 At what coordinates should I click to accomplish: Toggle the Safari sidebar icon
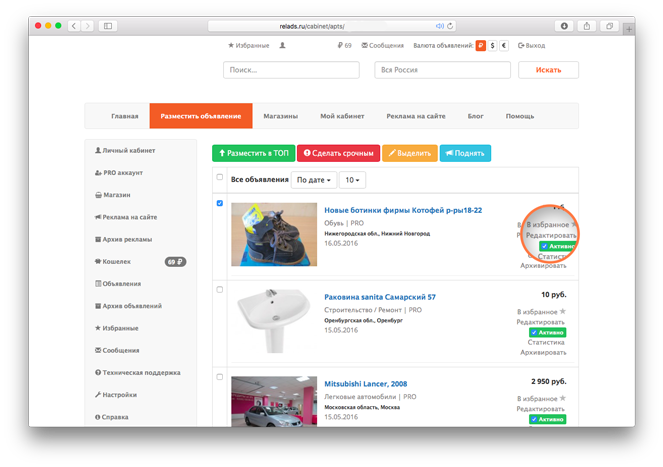[x=107, y=25]
